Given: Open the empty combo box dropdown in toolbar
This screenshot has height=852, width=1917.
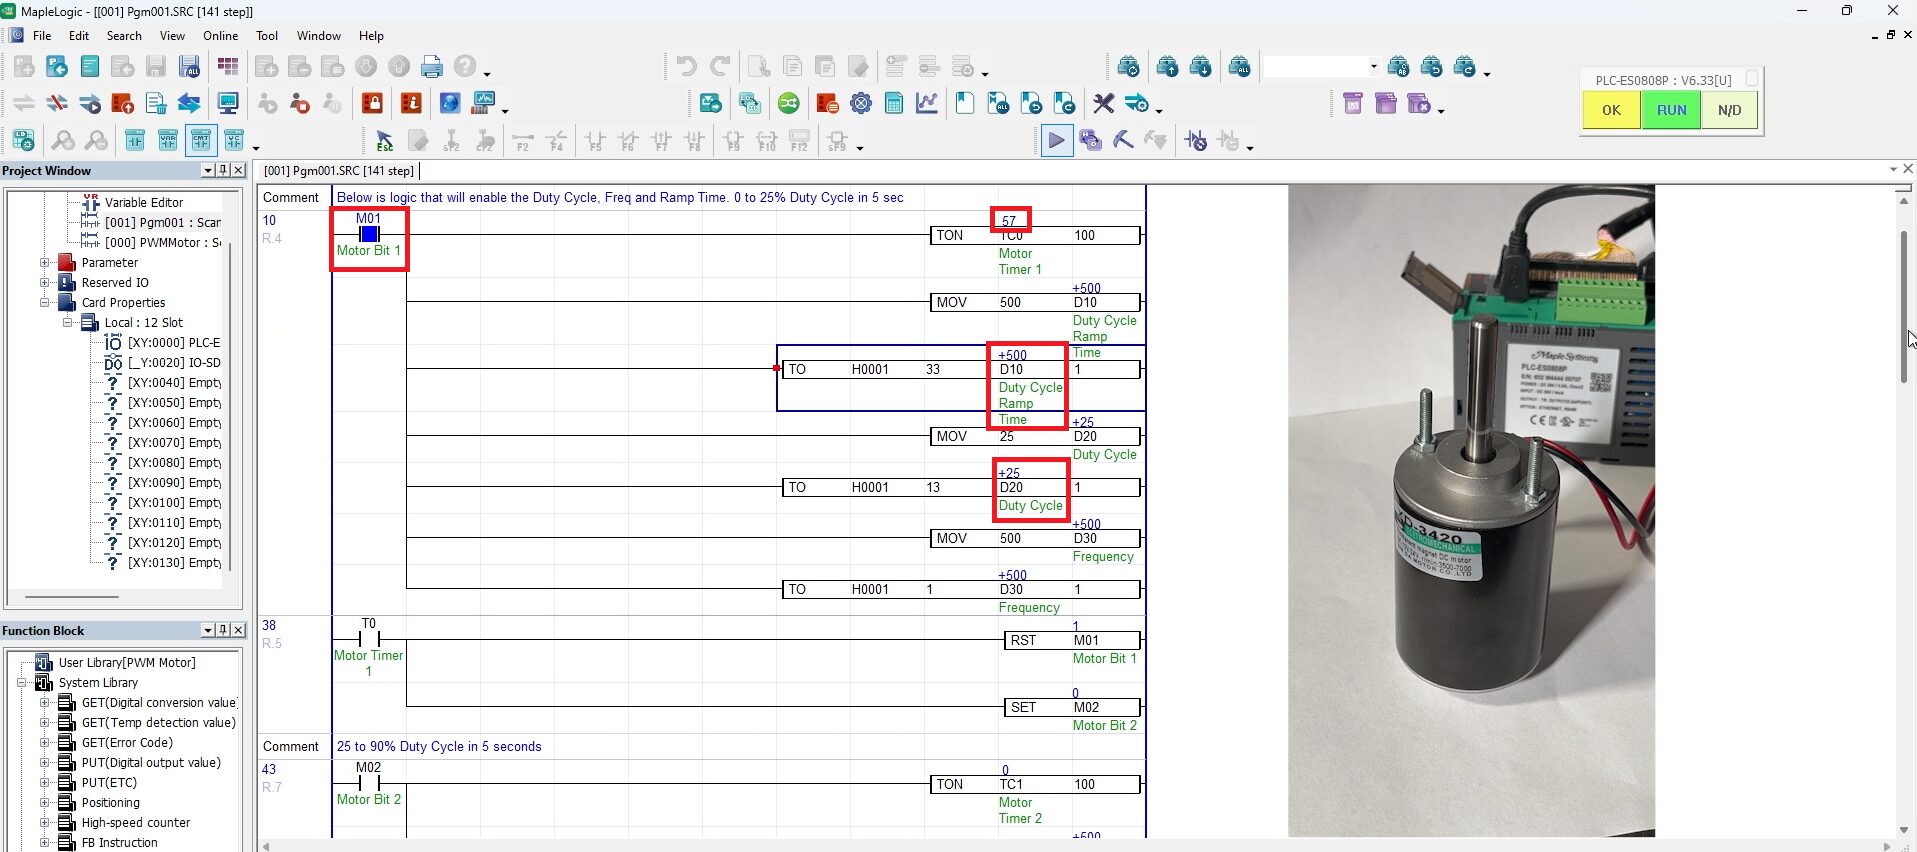Looking at the screenshot, I should pyautogui.click(x=1373, y=67).
